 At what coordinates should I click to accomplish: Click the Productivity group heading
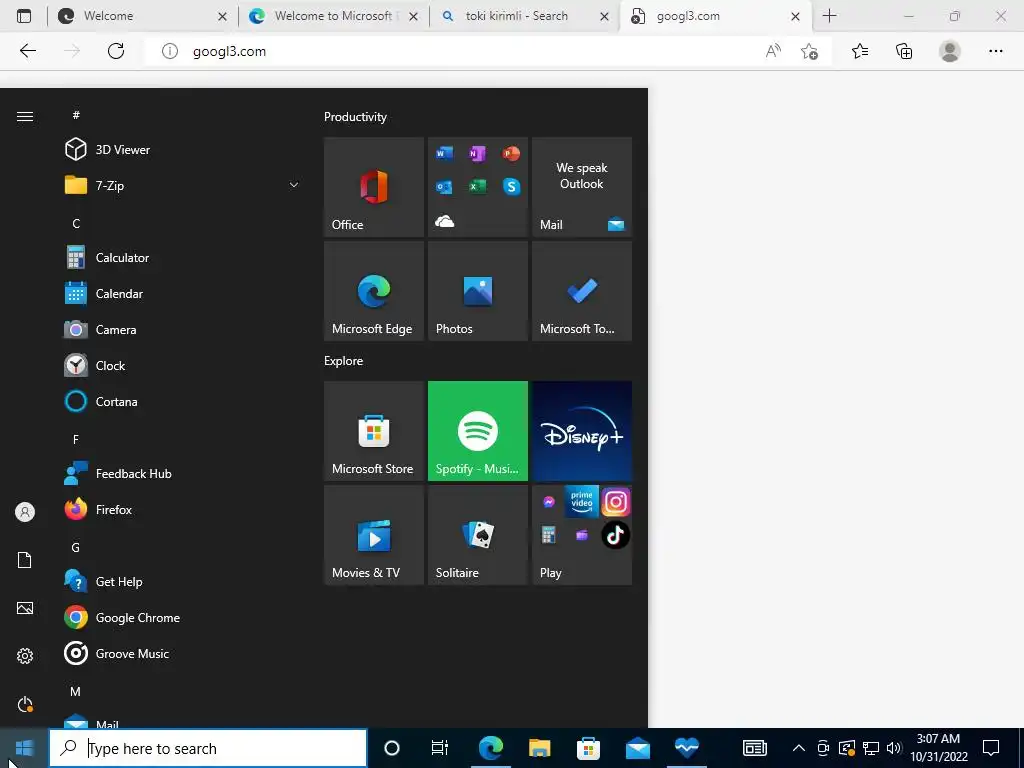(355, 117)
